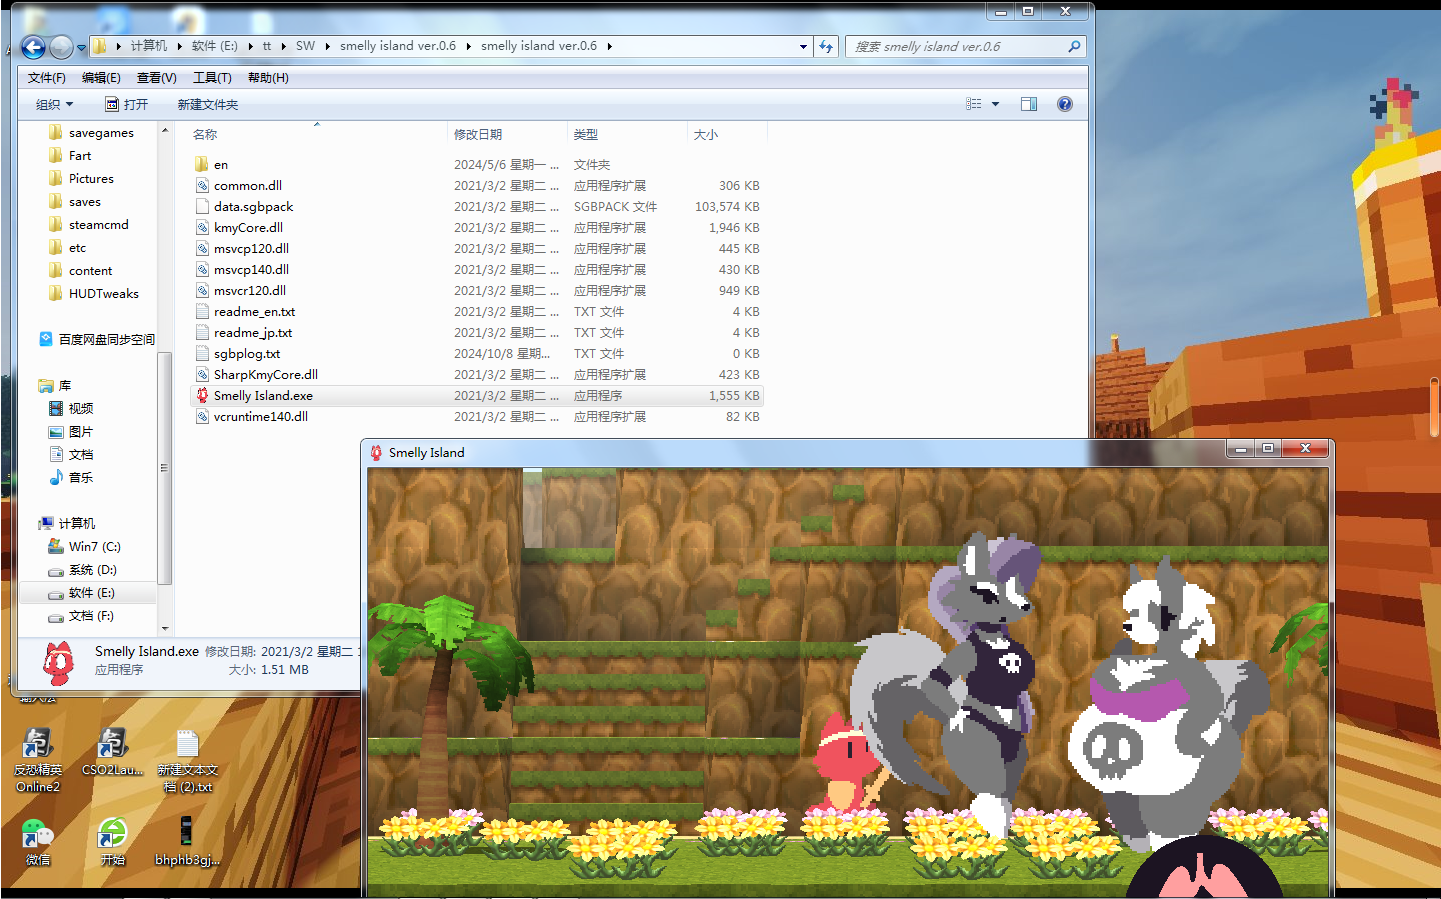1441x899 pixels.
Task: Select the common.dll file icon
Action: (x=202, y=185)
